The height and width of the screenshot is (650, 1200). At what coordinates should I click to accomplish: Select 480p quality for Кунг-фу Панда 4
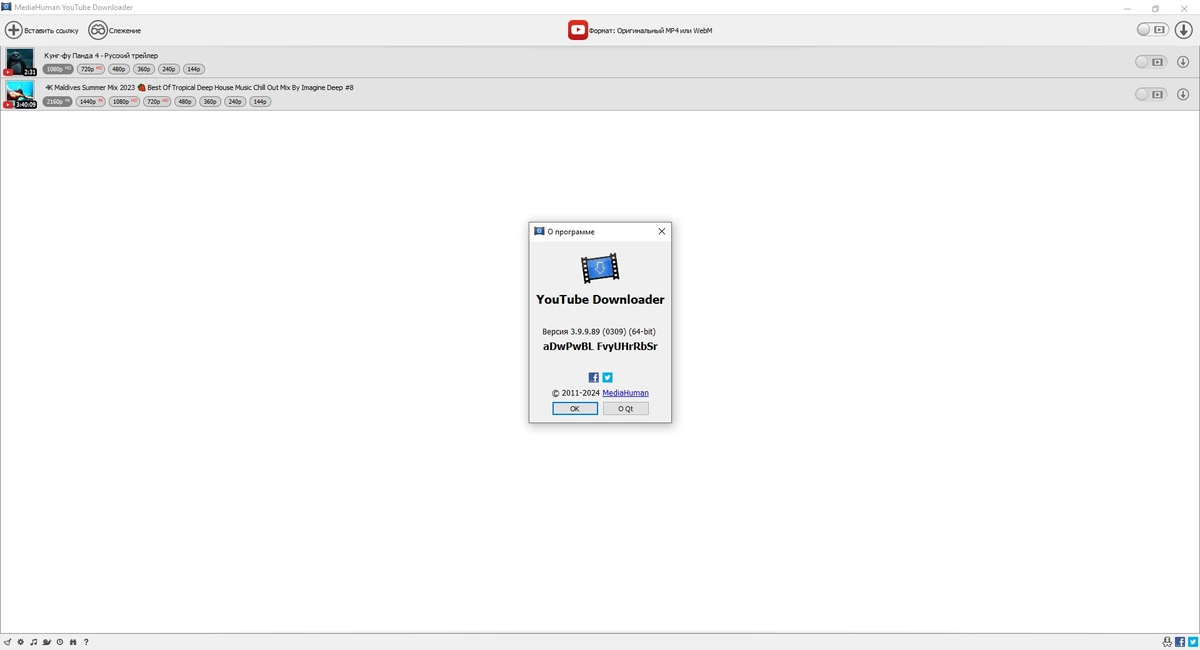(118, 69)
